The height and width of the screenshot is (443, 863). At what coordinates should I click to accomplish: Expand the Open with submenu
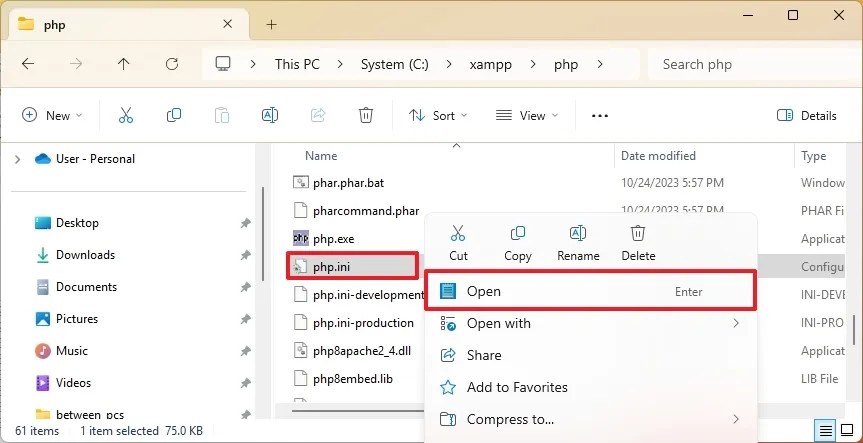(736, 323)
